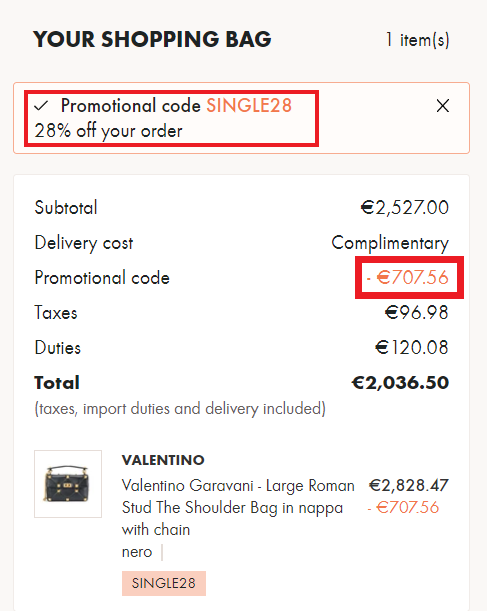Click the -€707.56 discount in the summary
The height and width of the screenshot is (611, 487).
coord(408,277)
